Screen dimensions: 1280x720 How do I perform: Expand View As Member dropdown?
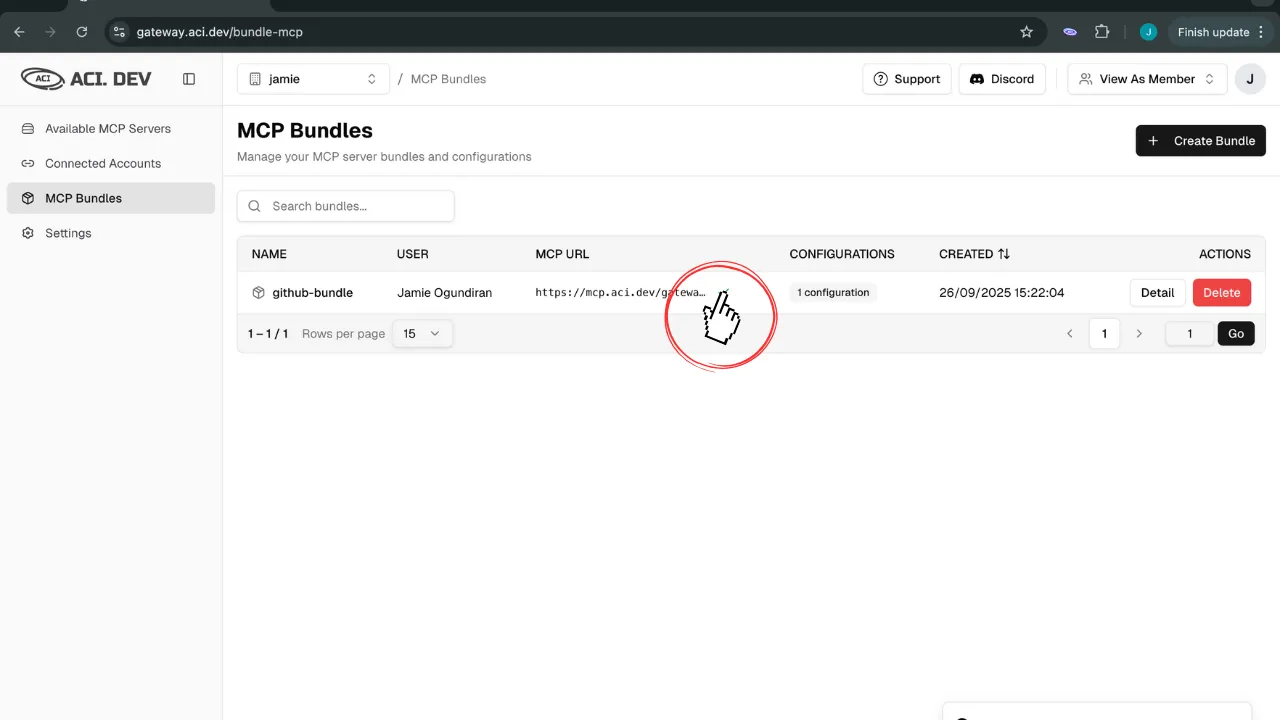[x=1147, y=79]
